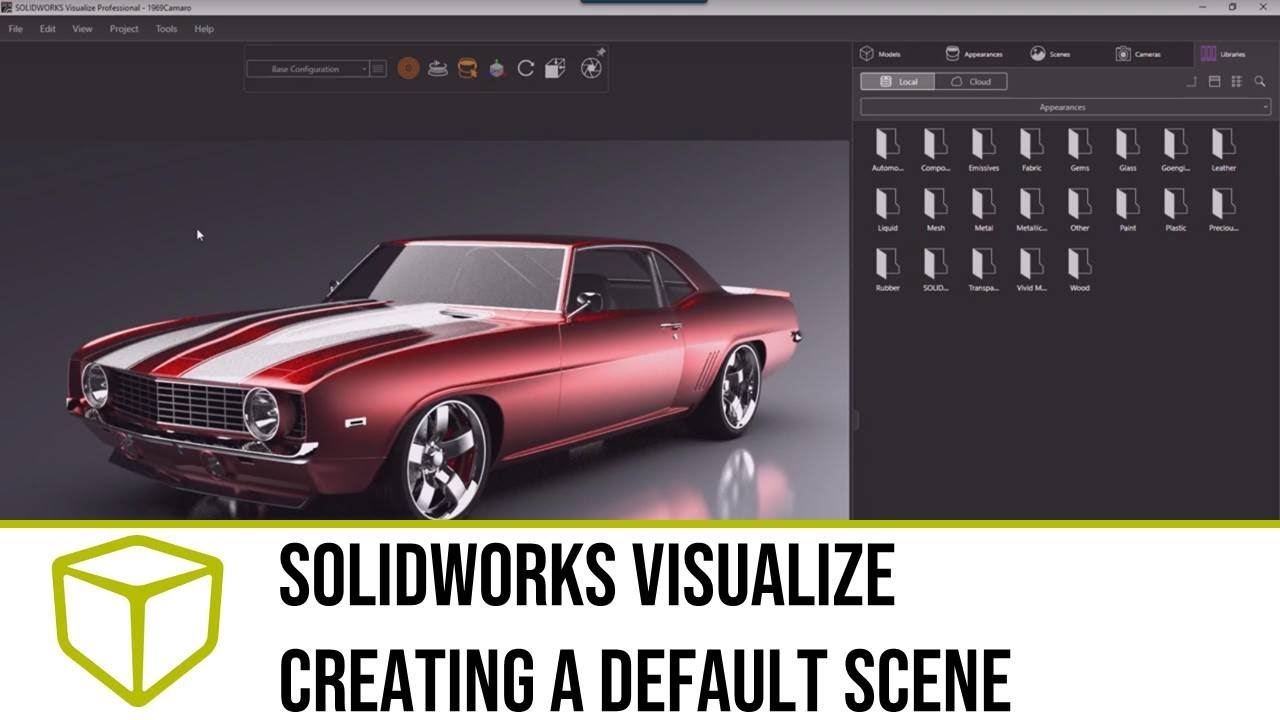Image resolution: width=1280 pixels, height=720 pixels.
Task: Open the Goengi... folder
Action: [x=1175, y=150]
